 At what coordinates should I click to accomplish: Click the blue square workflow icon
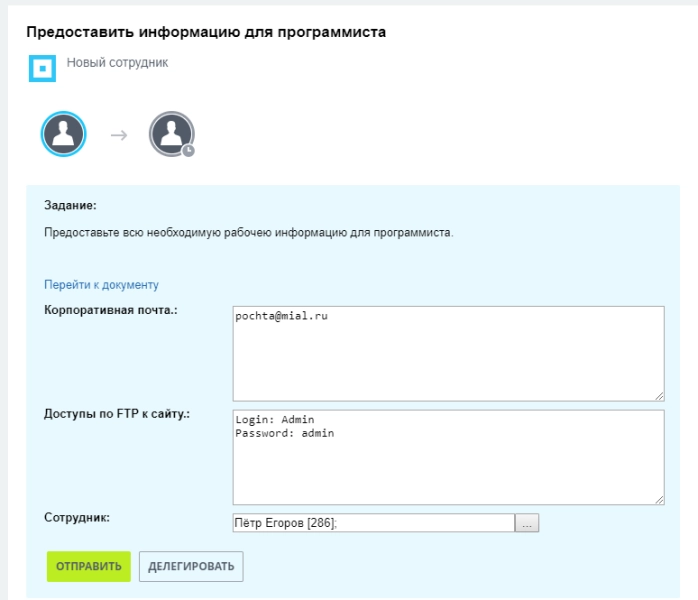point(42,68)
